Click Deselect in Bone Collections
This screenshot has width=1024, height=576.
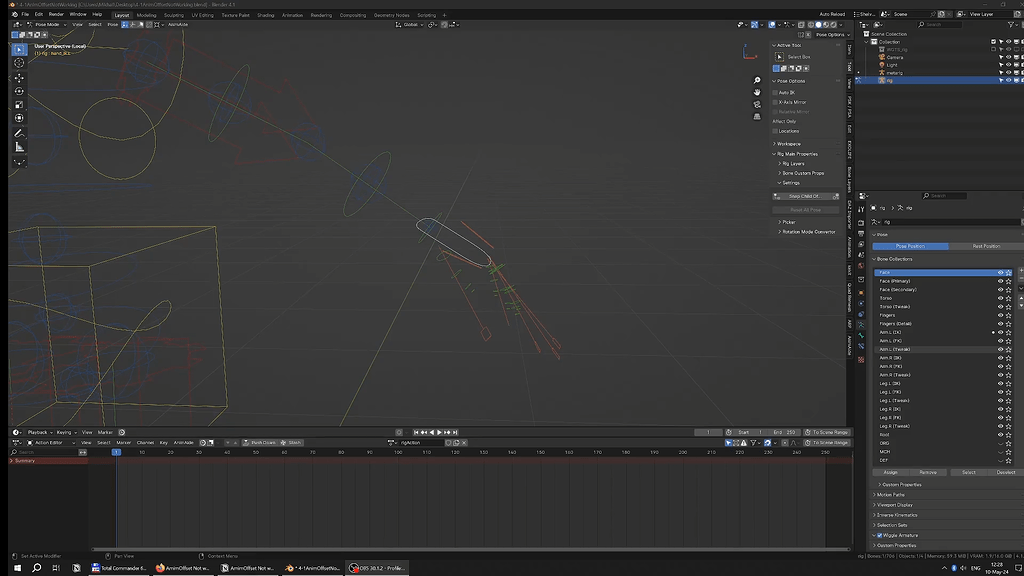[x=1006, y=472]
